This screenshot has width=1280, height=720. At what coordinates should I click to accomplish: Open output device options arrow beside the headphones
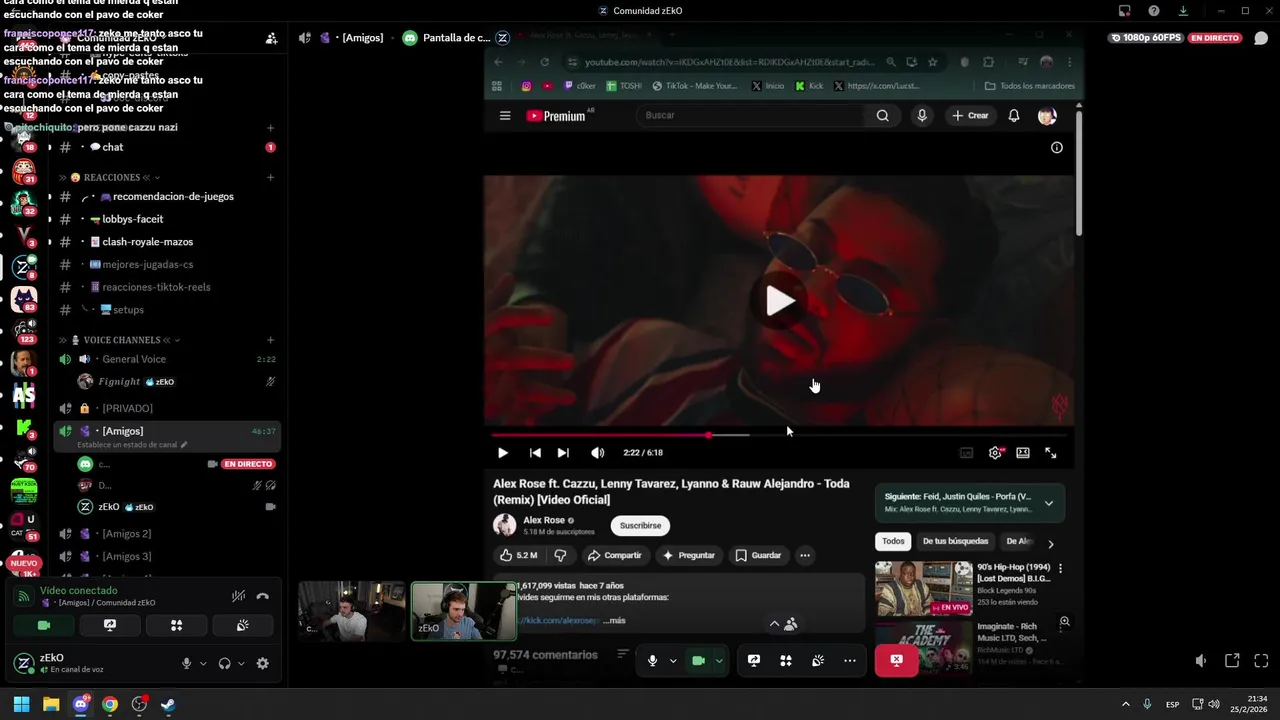(x=241, y=663)
